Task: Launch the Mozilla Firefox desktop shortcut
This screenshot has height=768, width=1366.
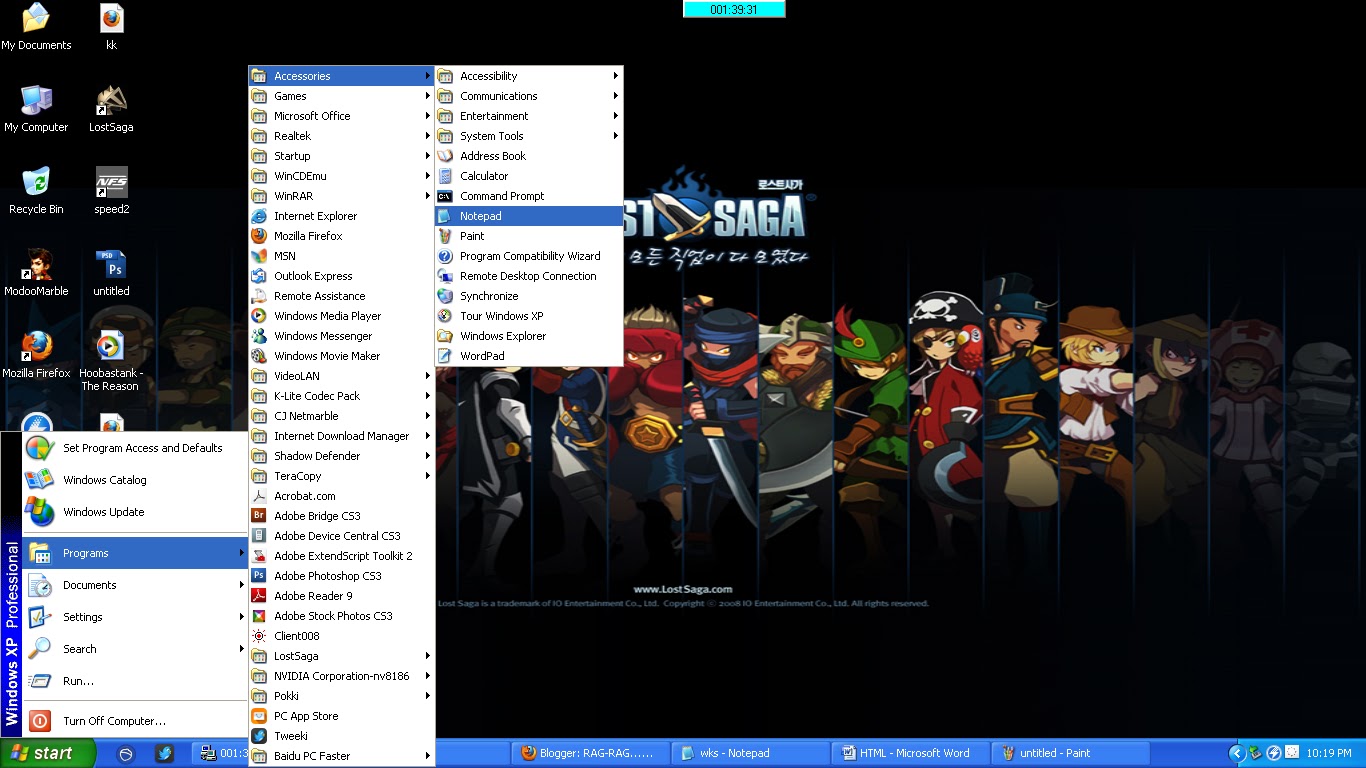Action: pyautogui.click(x=36, y=355)
